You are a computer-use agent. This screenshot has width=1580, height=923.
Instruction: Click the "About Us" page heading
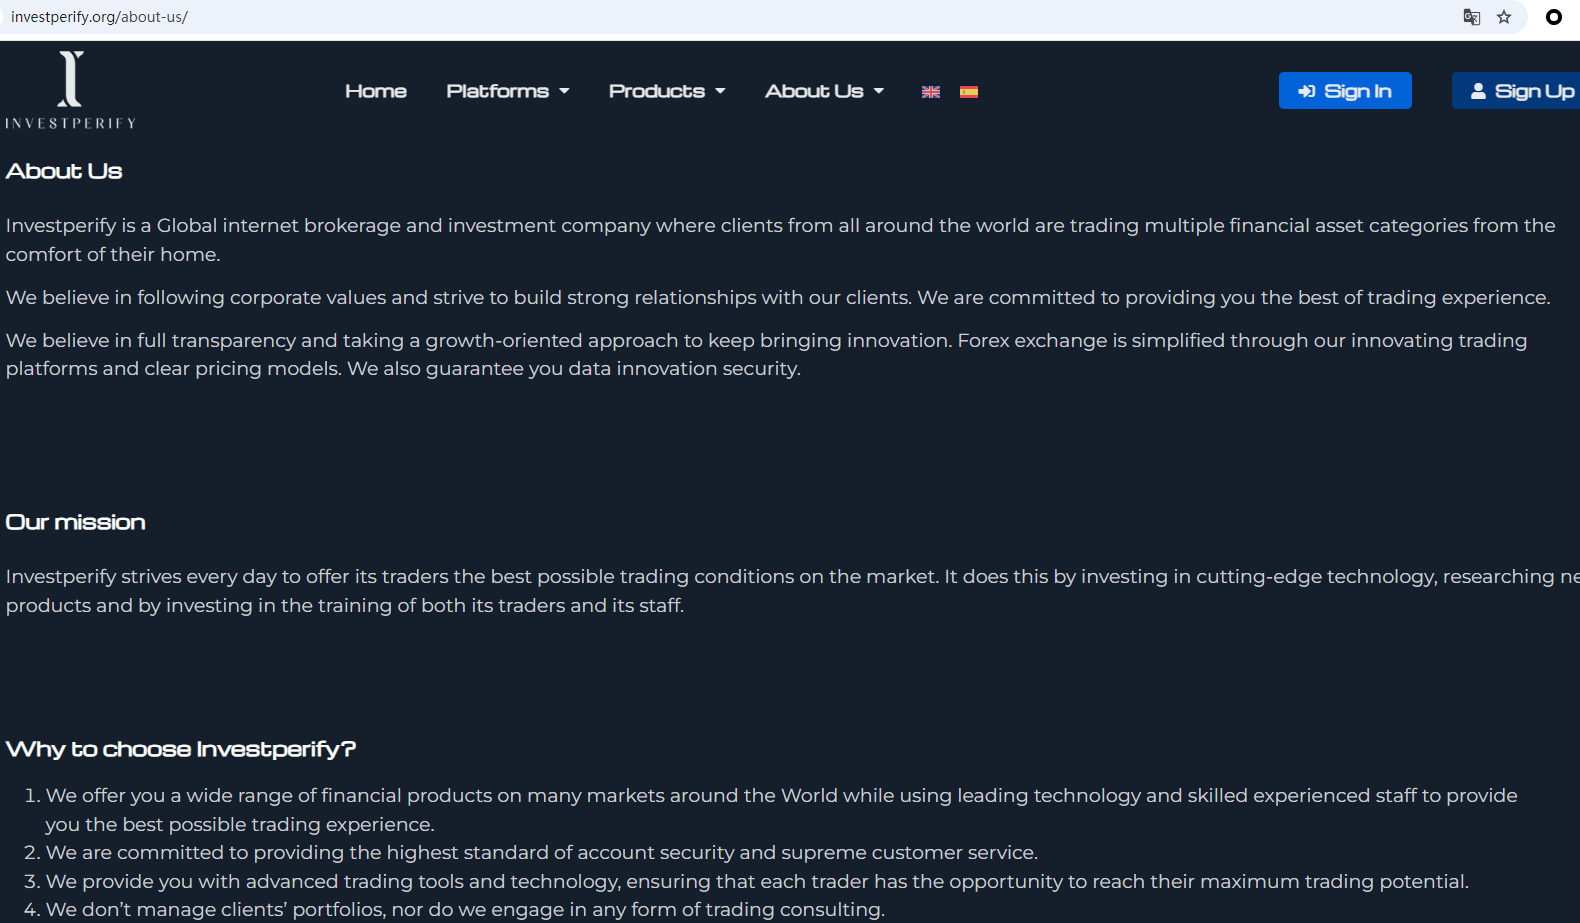64,171
